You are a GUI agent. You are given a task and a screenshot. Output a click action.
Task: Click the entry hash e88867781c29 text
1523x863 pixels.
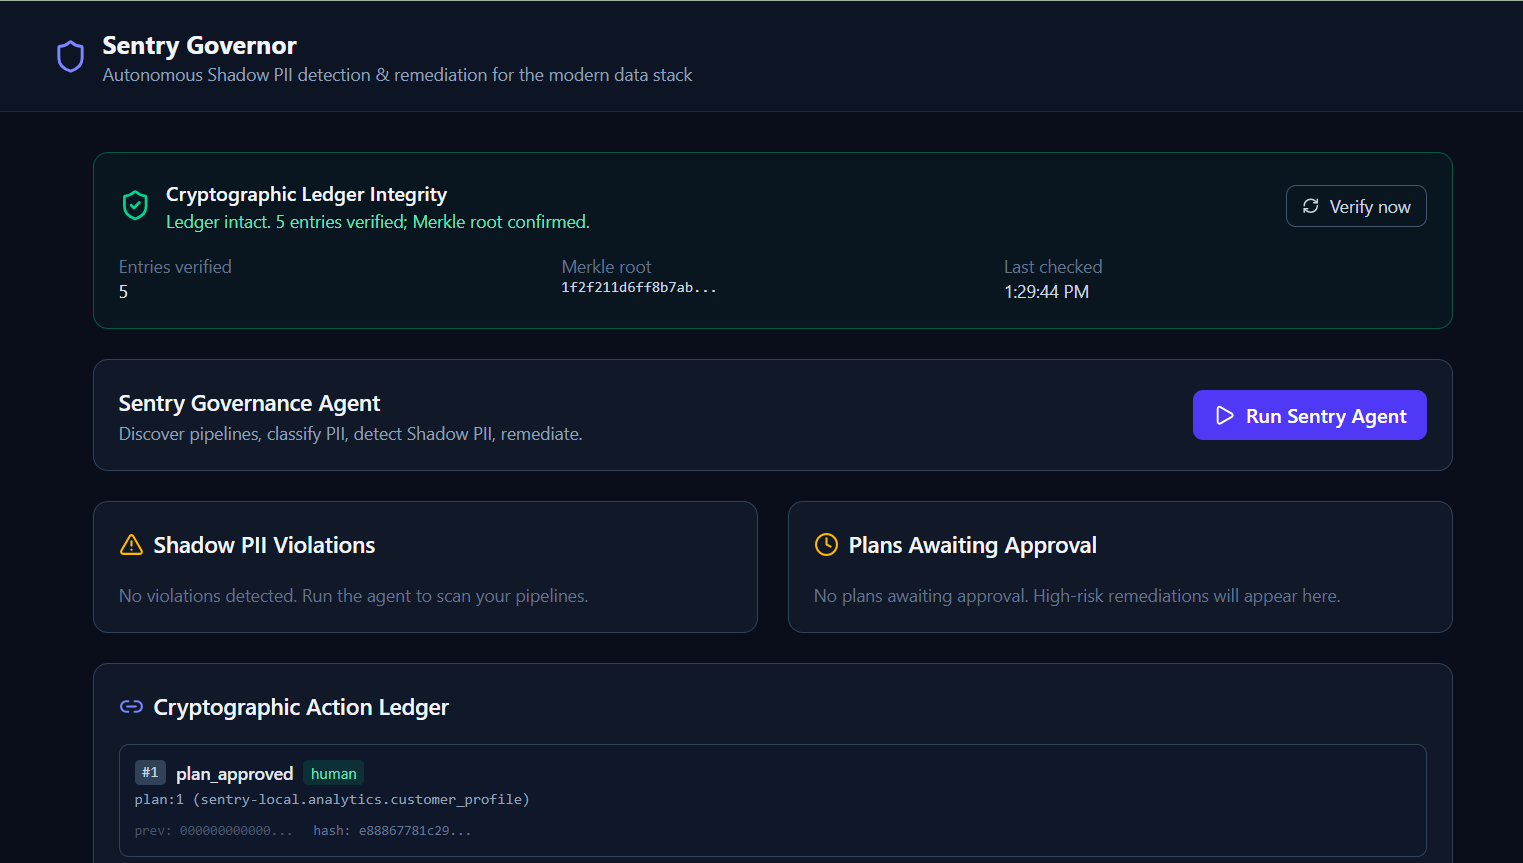pos(392,830)
